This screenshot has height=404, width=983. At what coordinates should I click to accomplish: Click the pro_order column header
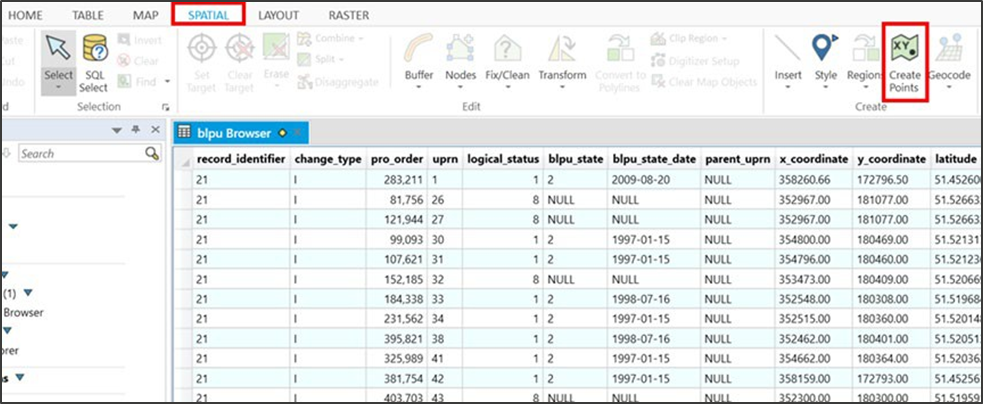396,159
